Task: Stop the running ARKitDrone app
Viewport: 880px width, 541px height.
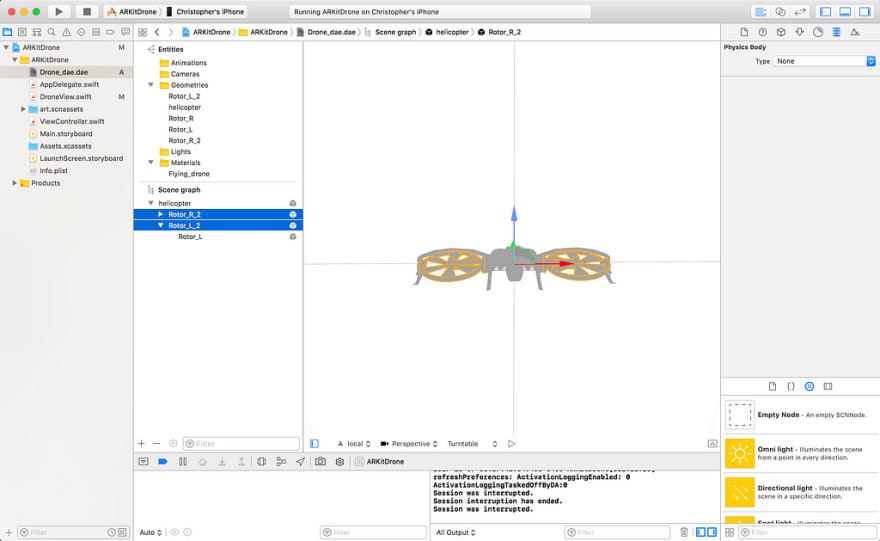Action: click(x=86, y=11)
